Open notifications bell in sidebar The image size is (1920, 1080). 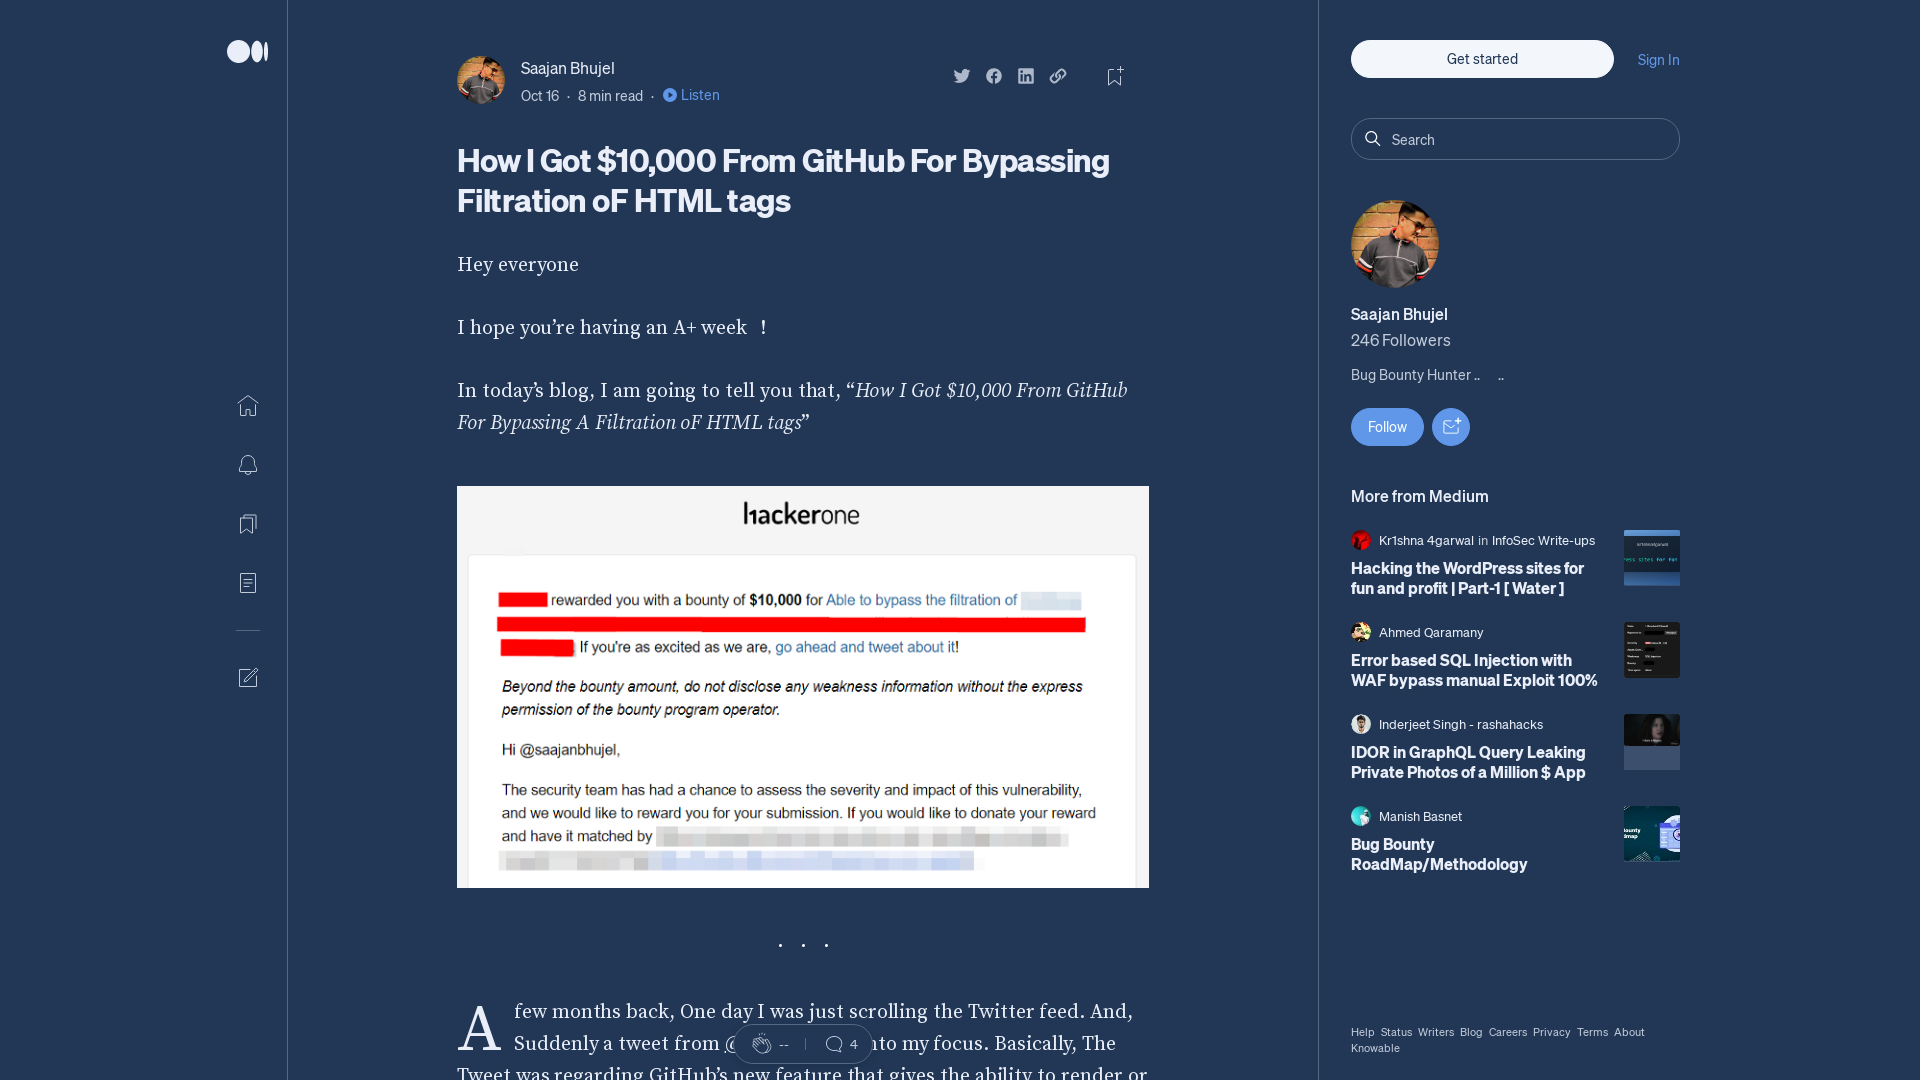[x=247, y=465]
